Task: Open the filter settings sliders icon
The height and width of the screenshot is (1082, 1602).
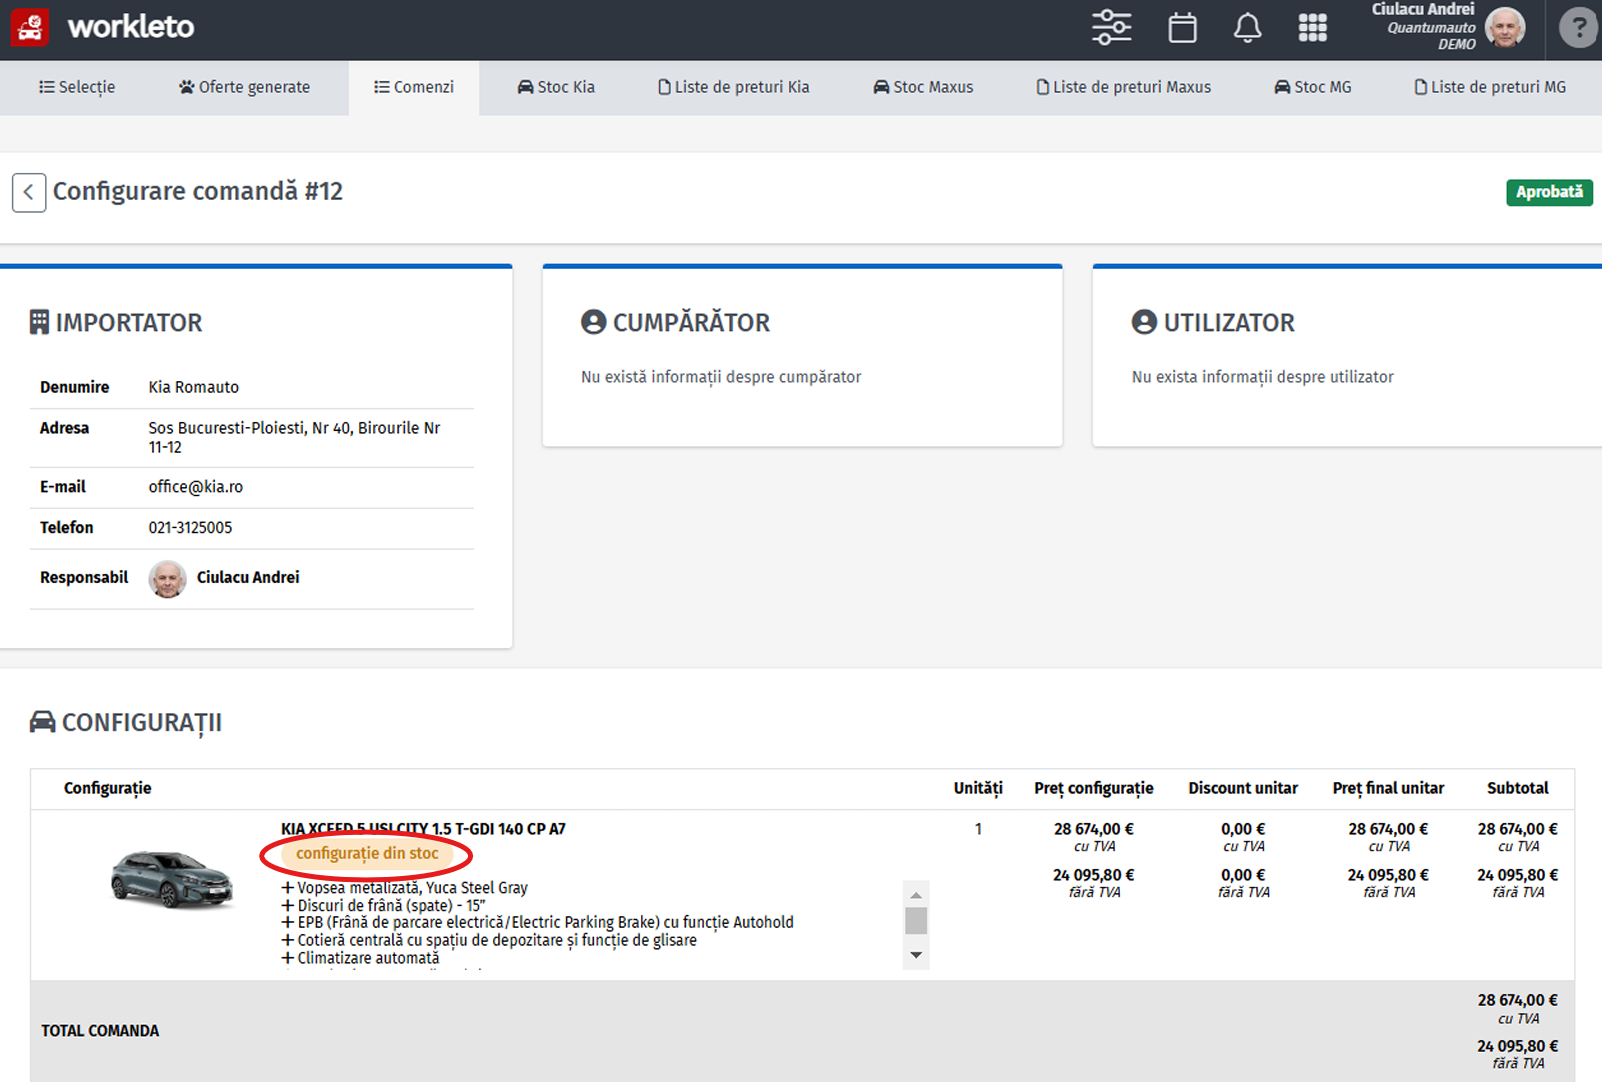Action: [x=1111, y=27]
